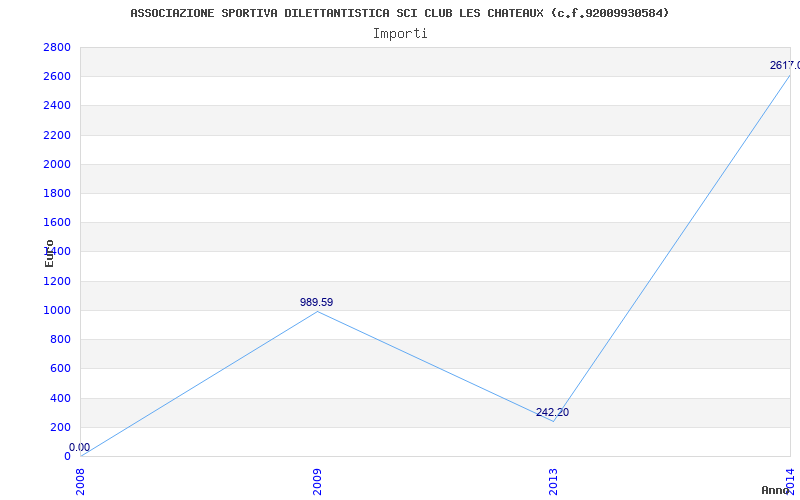Click the 1800 y-axis tick label
The image size is (800, 500).
coord(57,193)
